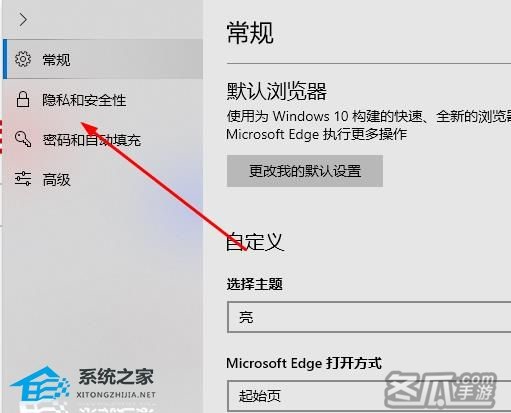
Task: Click the large 常规 page heading
Action: click(250, 32)
